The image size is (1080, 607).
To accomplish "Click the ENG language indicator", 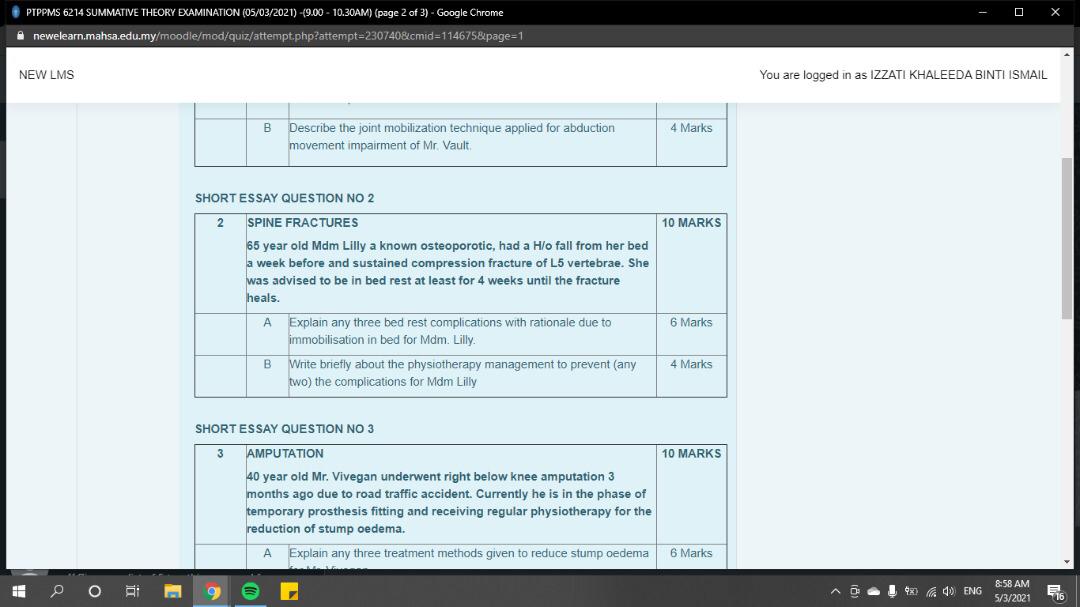I will coord(972,591).
